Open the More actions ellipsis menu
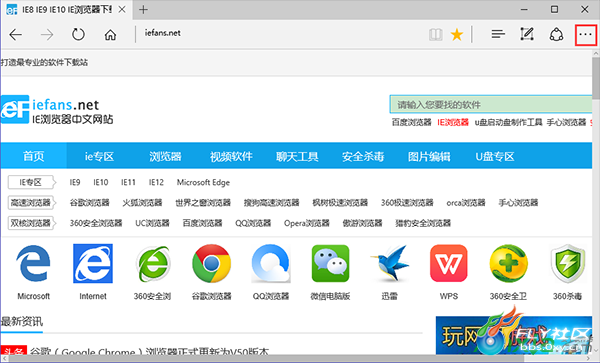 click(585, 35)
